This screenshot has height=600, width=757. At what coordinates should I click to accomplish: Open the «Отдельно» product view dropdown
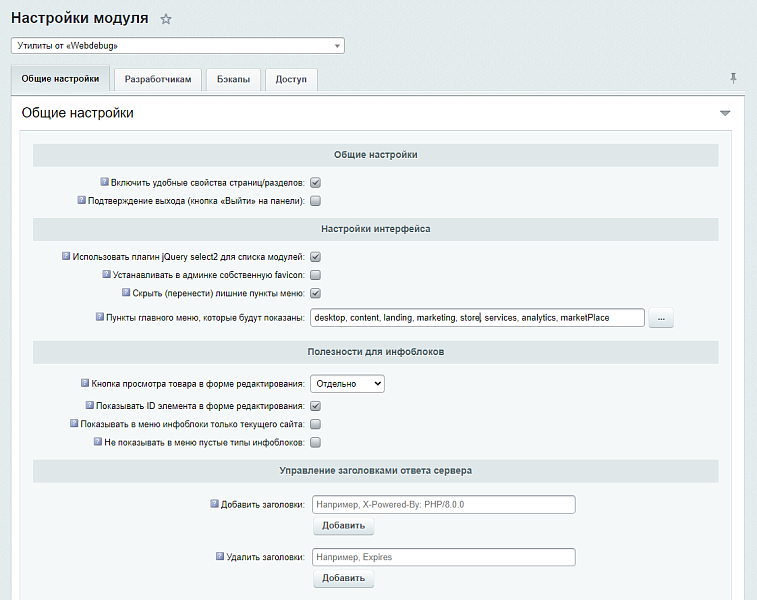tap(347, 383)
